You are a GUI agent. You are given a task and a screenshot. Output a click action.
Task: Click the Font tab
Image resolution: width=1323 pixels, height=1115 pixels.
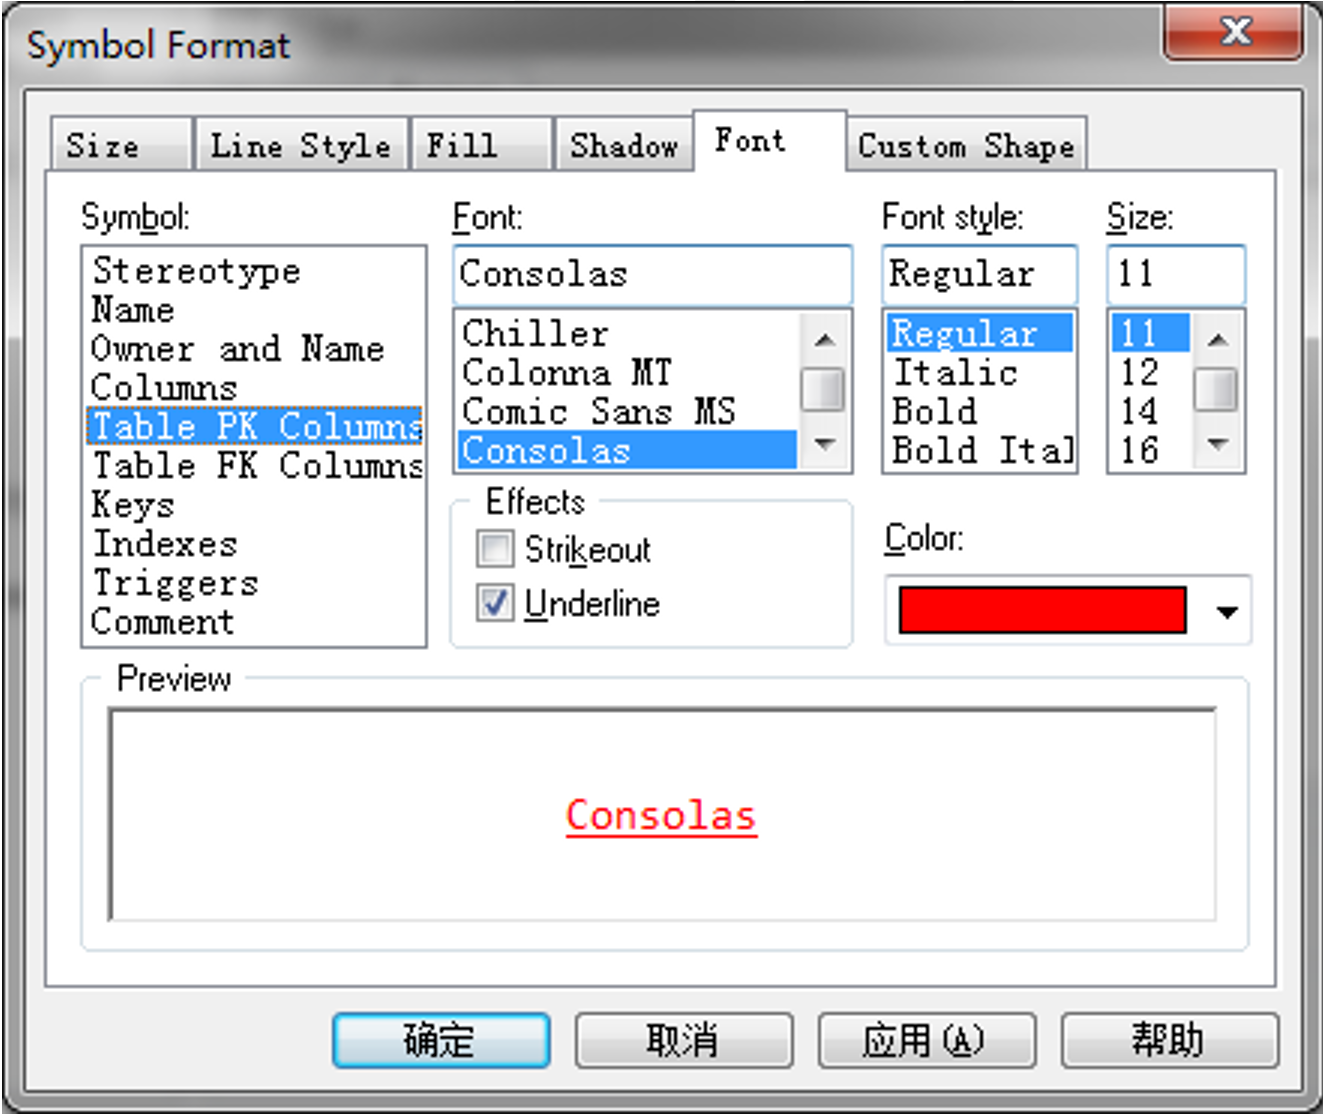tap(769, 141)
